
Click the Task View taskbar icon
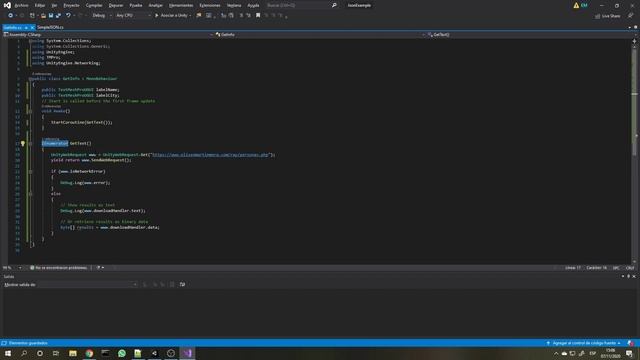pyautogui.click(x=56, y=353)
